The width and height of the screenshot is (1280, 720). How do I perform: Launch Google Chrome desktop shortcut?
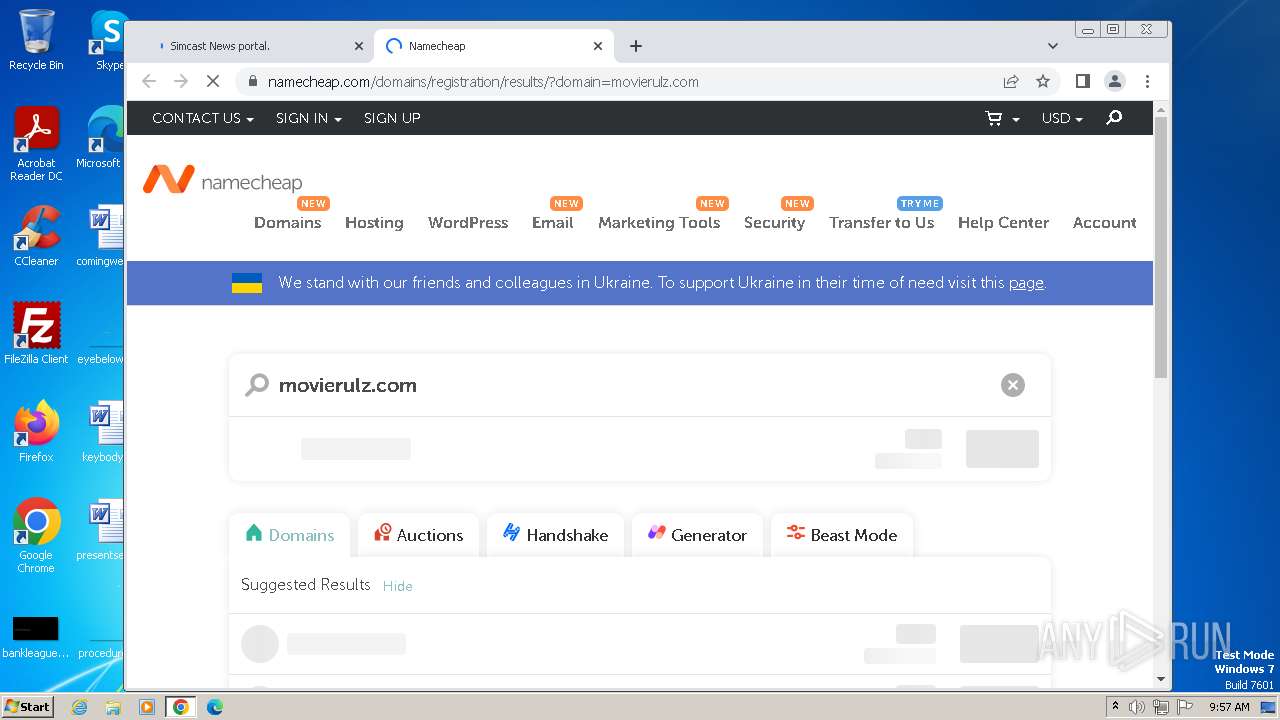(36, 536)
